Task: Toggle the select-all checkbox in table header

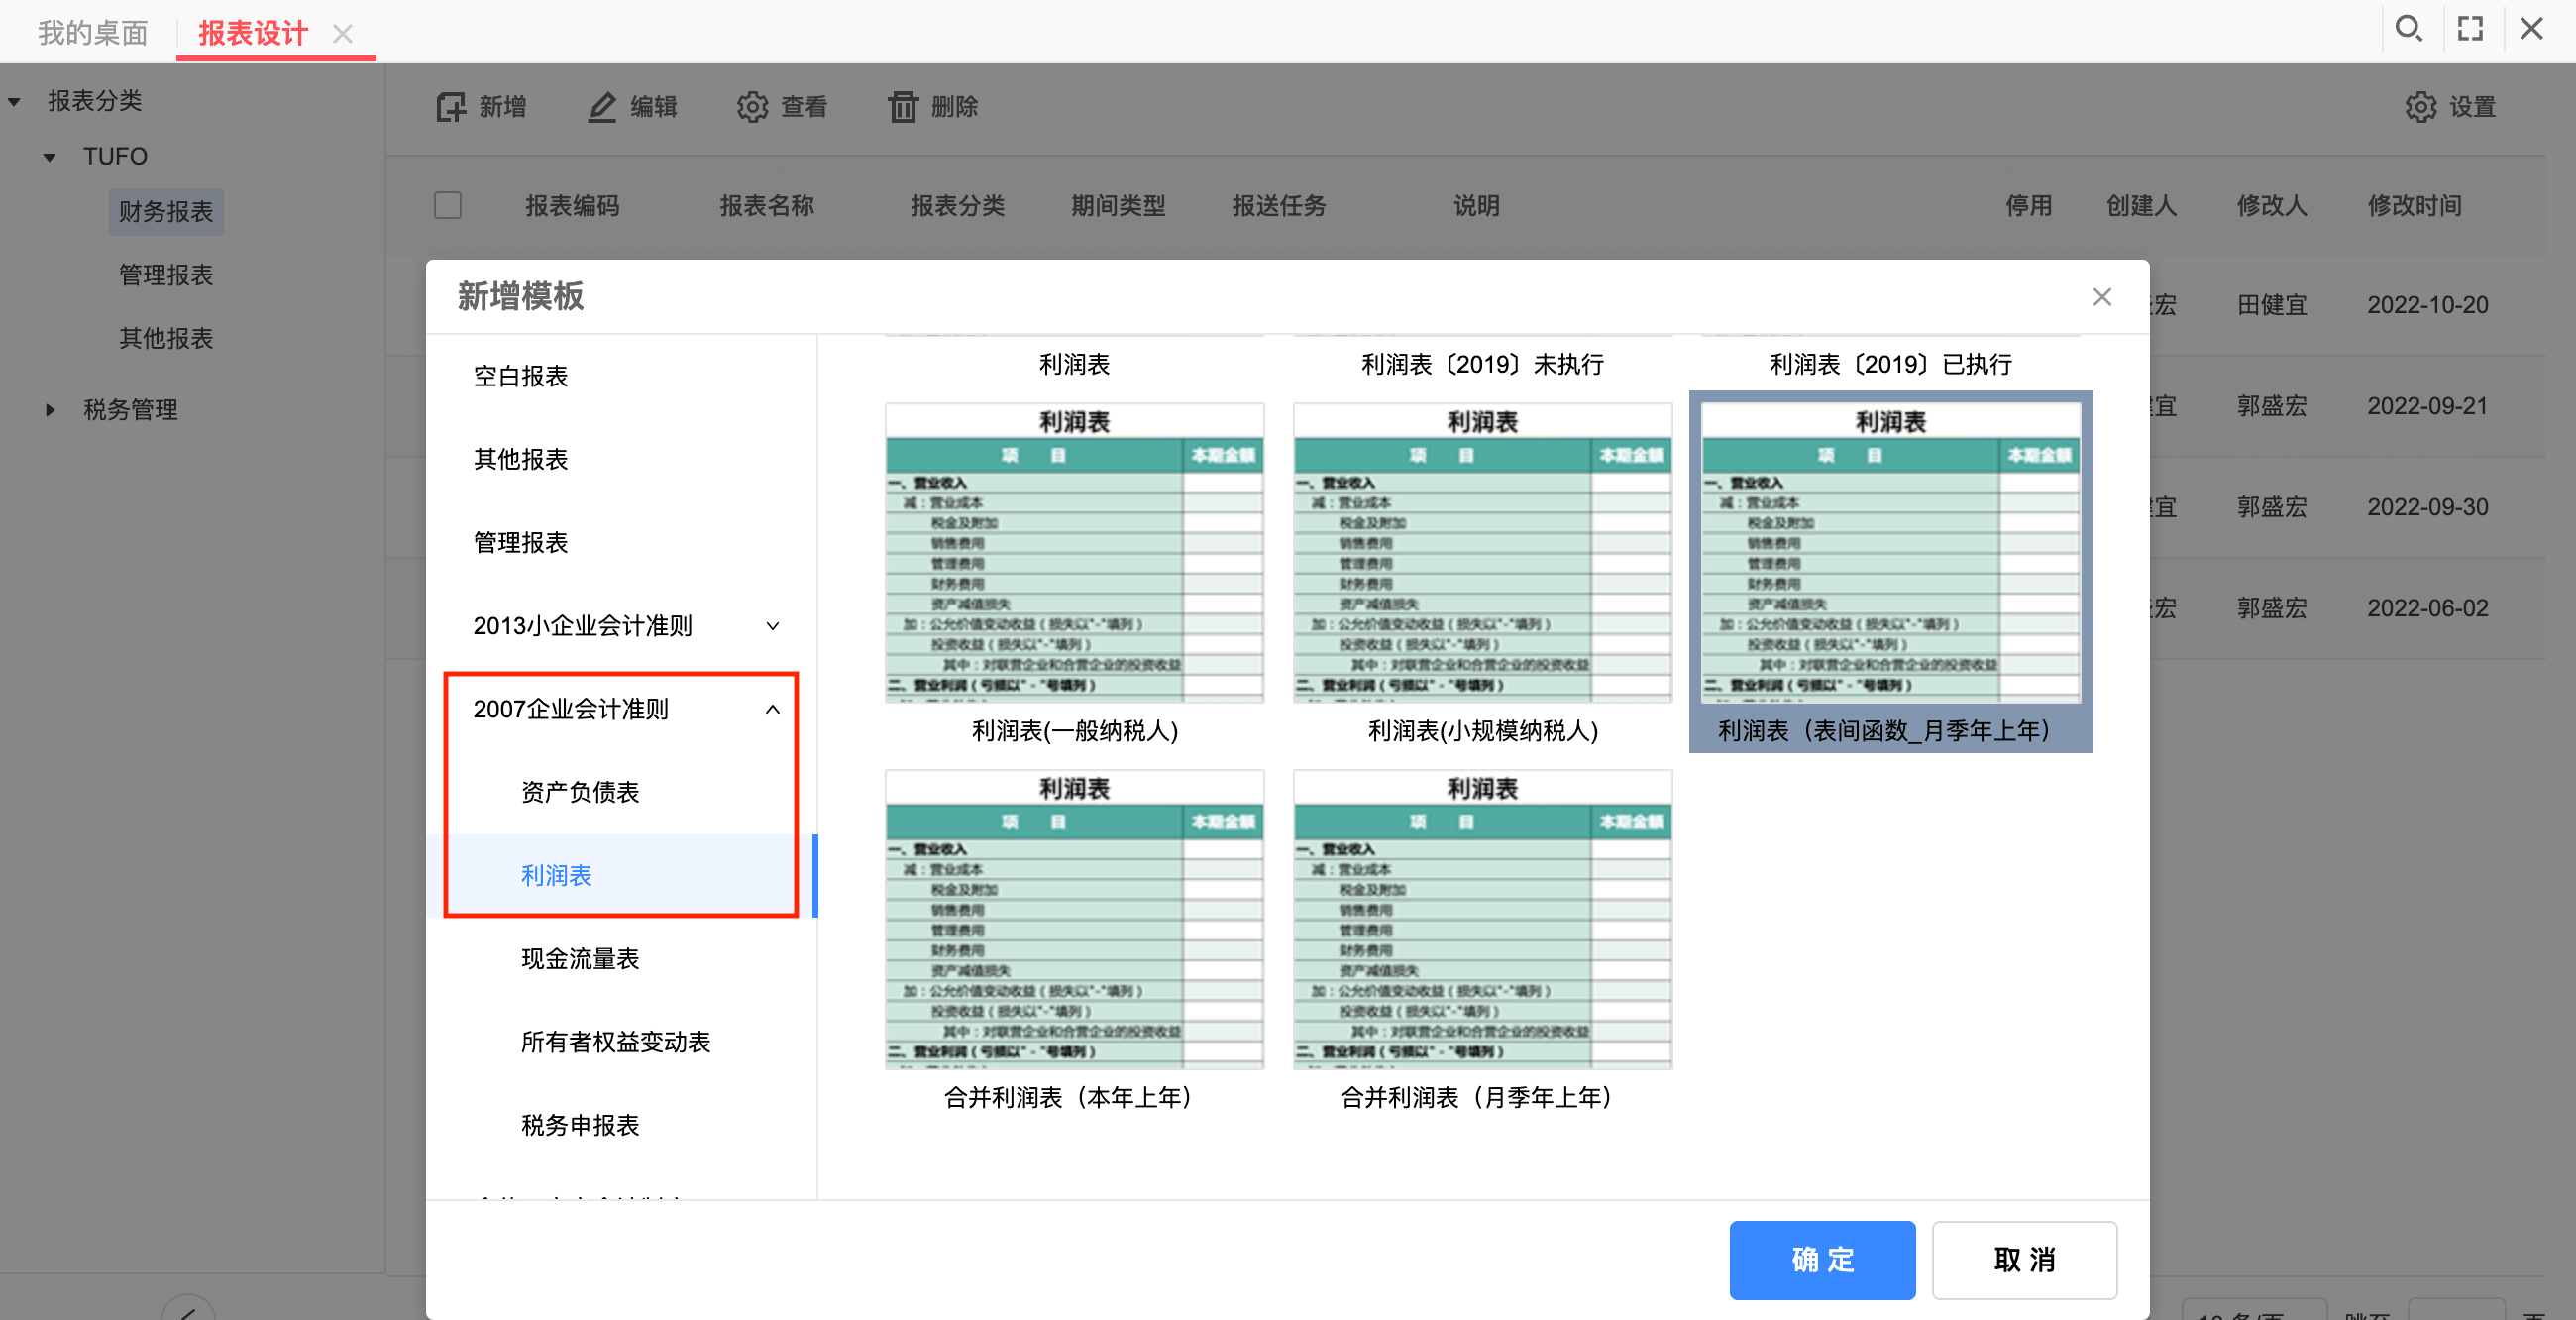Action: tap(448, 205)
